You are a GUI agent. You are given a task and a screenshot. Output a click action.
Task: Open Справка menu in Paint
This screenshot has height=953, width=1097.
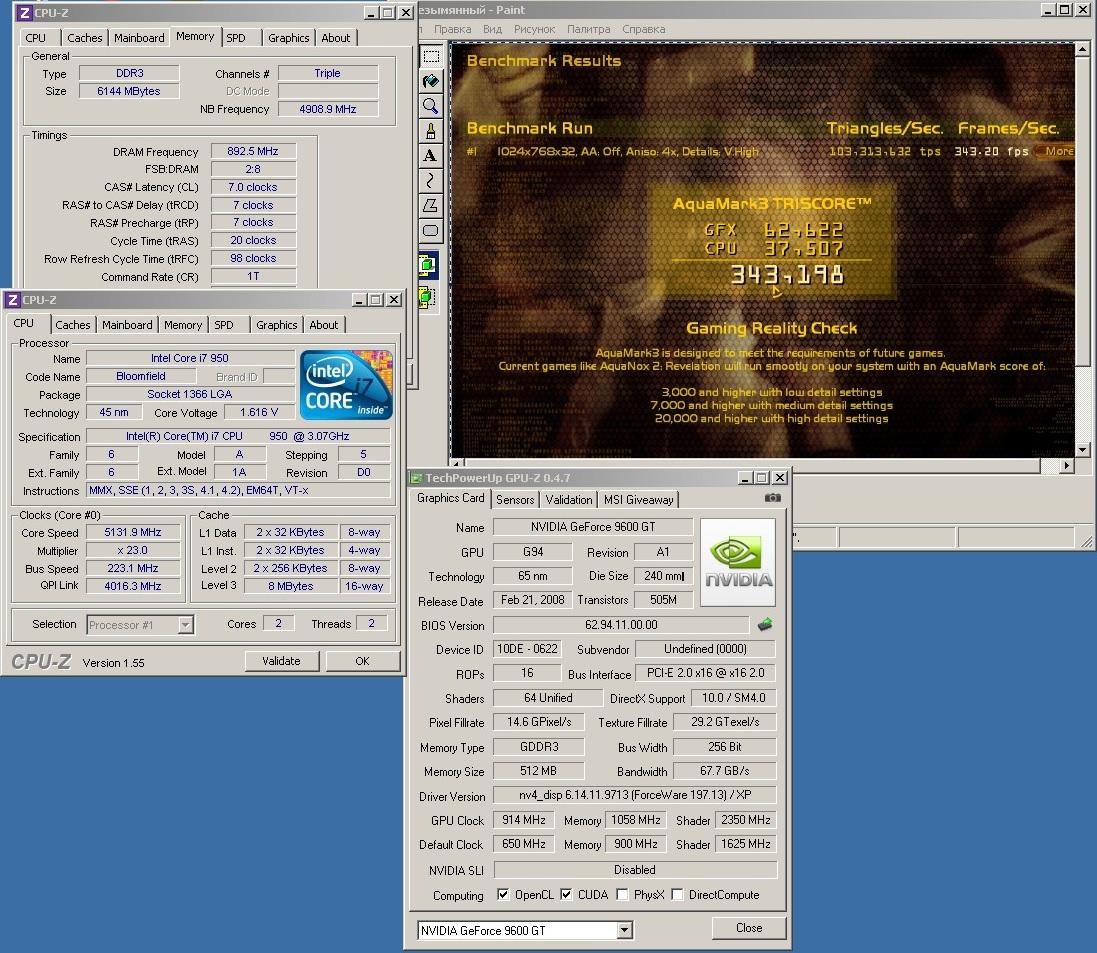point(644,29)
